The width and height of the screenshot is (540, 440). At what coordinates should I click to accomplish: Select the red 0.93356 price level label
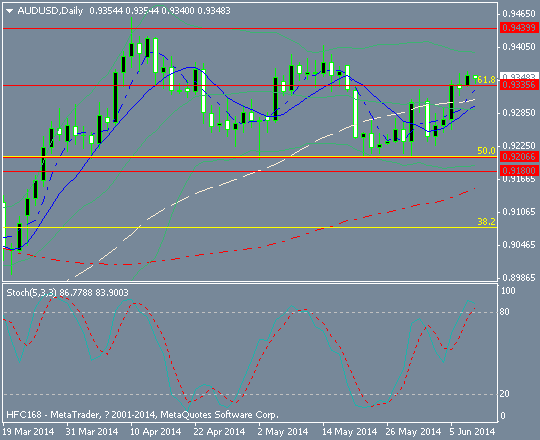[x=519, y=85]
